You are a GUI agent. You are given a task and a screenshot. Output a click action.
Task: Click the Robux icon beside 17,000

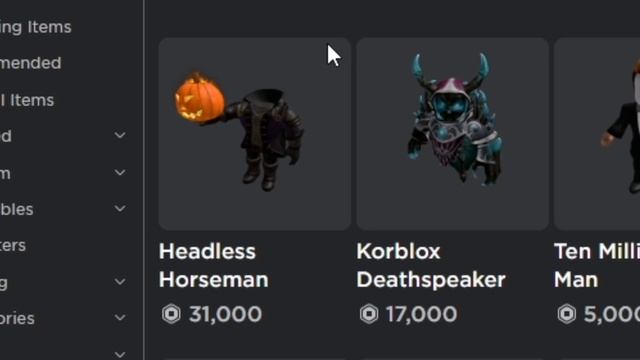pyautogui.click(x=369, y=314)
